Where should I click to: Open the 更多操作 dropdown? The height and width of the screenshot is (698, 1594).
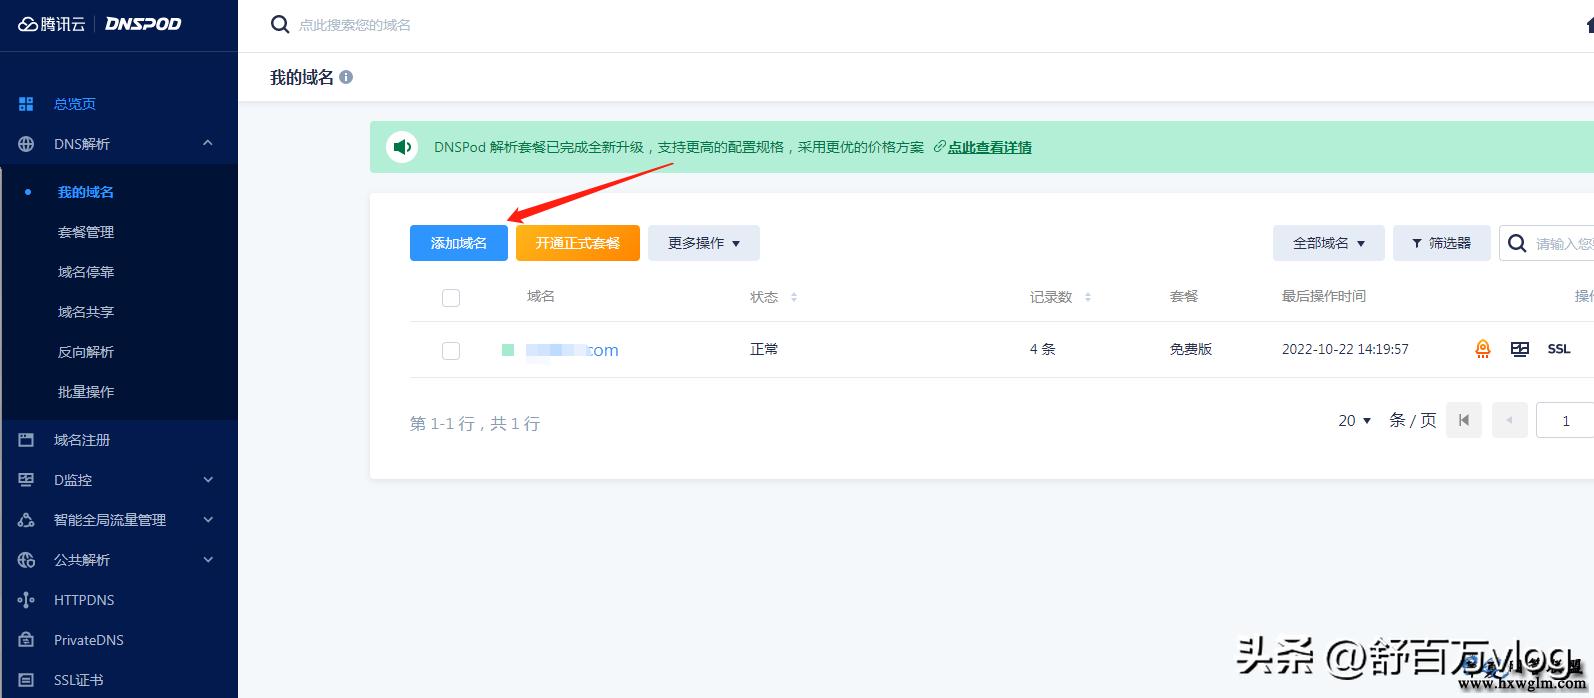coord(704,243)
